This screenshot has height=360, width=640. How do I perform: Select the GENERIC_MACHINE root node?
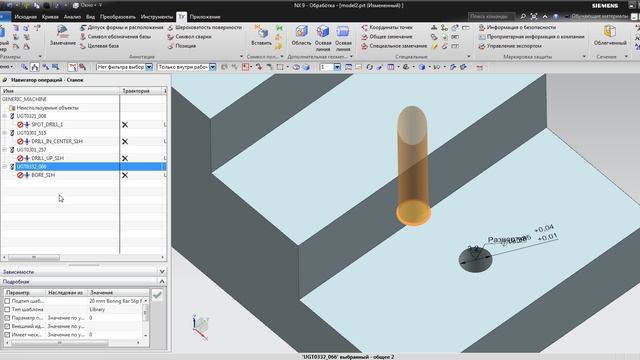24,99
